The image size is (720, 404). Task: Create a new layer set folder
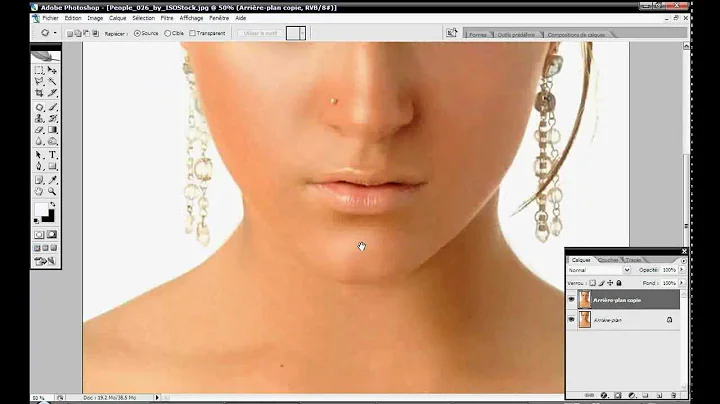tap(645, 395)
